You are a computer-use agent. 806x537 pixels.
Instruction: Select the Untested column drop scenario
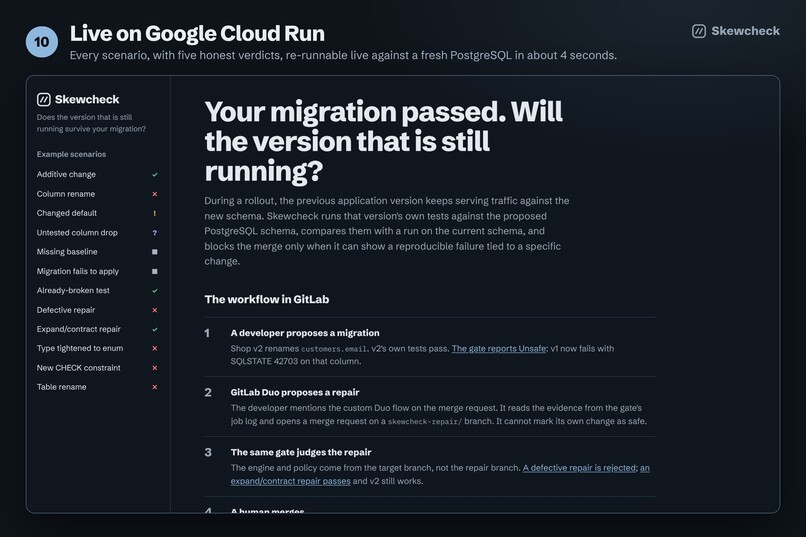[97, 232]
